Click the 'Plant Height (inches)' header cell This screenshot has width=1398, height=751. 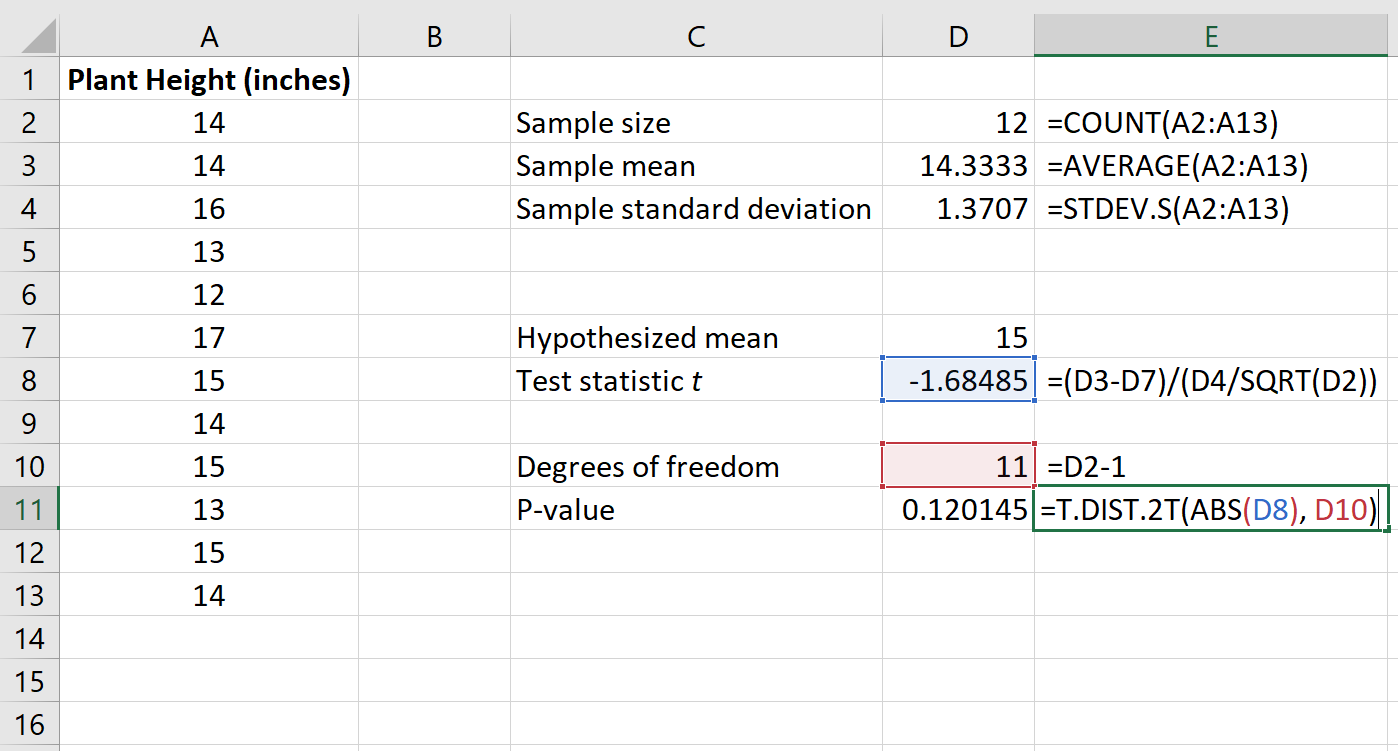coord(209,79)
